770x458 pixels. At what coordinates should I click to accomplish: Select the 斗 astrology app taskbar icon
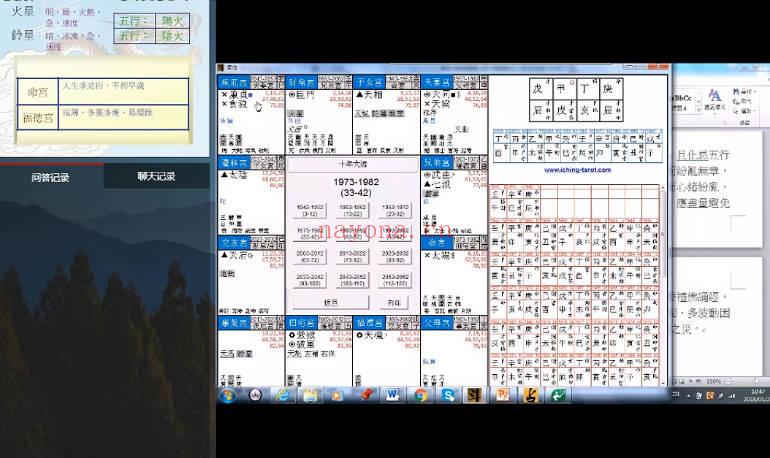[474, 395]
